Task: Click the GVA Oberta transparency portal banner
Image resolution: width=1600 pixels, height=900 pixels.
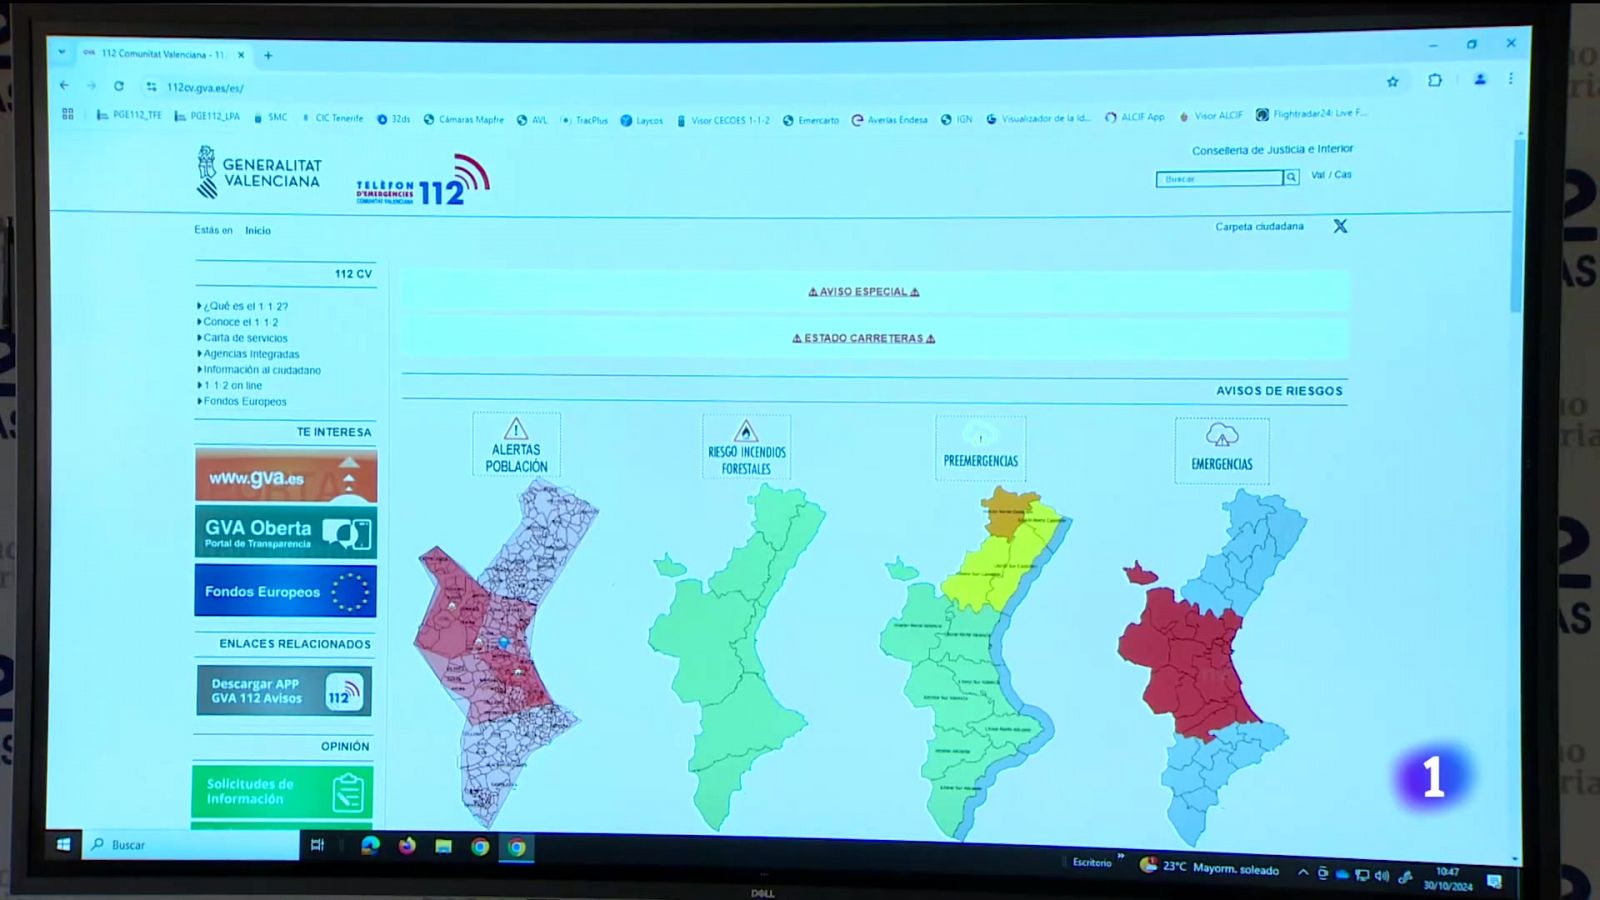Action: (x=285, y=531)
